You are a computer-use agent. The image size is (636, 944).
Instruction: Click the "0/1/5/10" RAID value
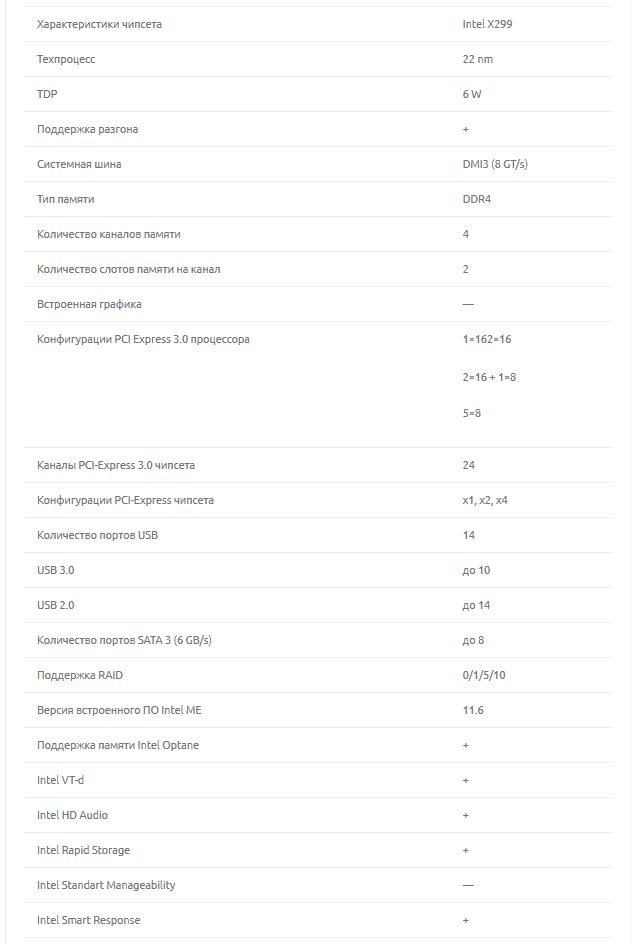point(484,675)
